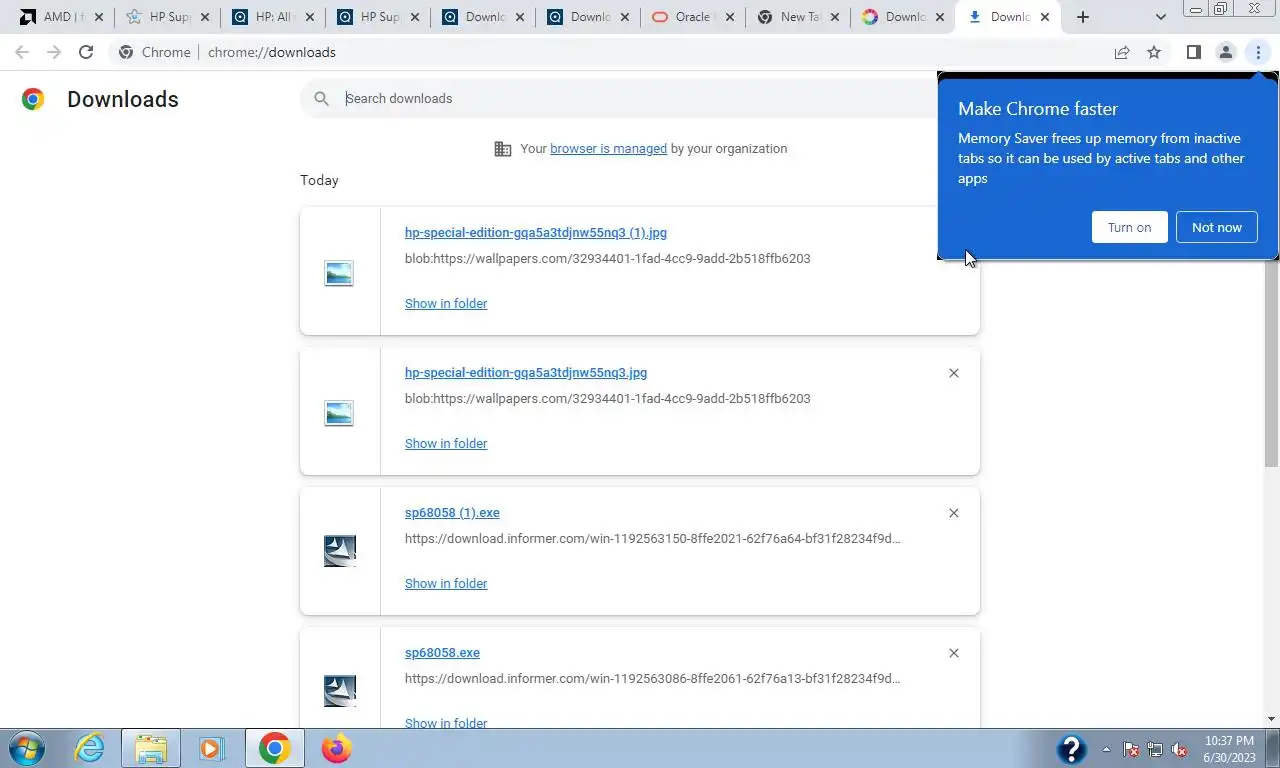Click thumbnail icon of hp-special-edition-gqa5a3tdjnw55nq3.jpg
Screen dimensions: 1280x768
tap(339, 412)
